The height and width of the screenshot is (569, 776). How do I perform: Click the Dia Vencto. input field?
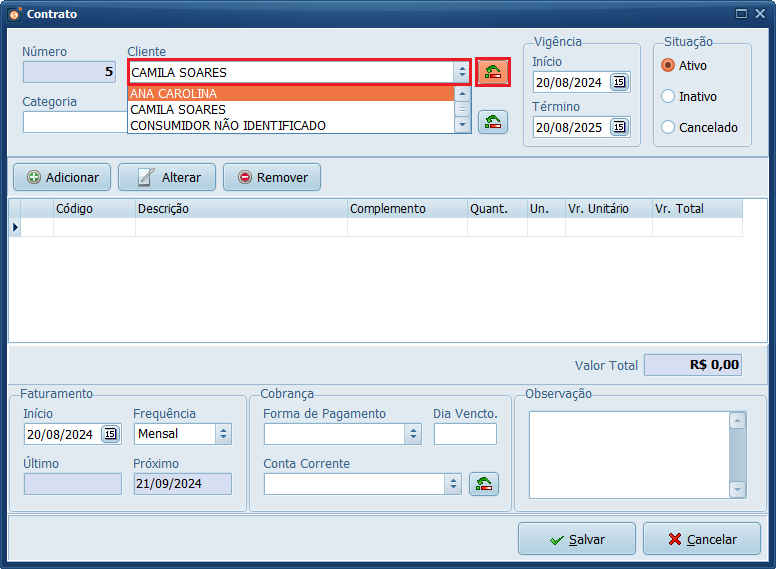[465, 434]
